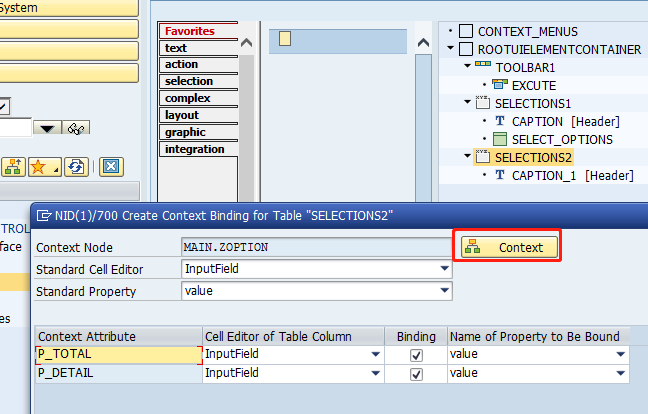Click the SELECTIONS2 table icon
The width and height of the screenshot is (648, 414).
(482, 157)
